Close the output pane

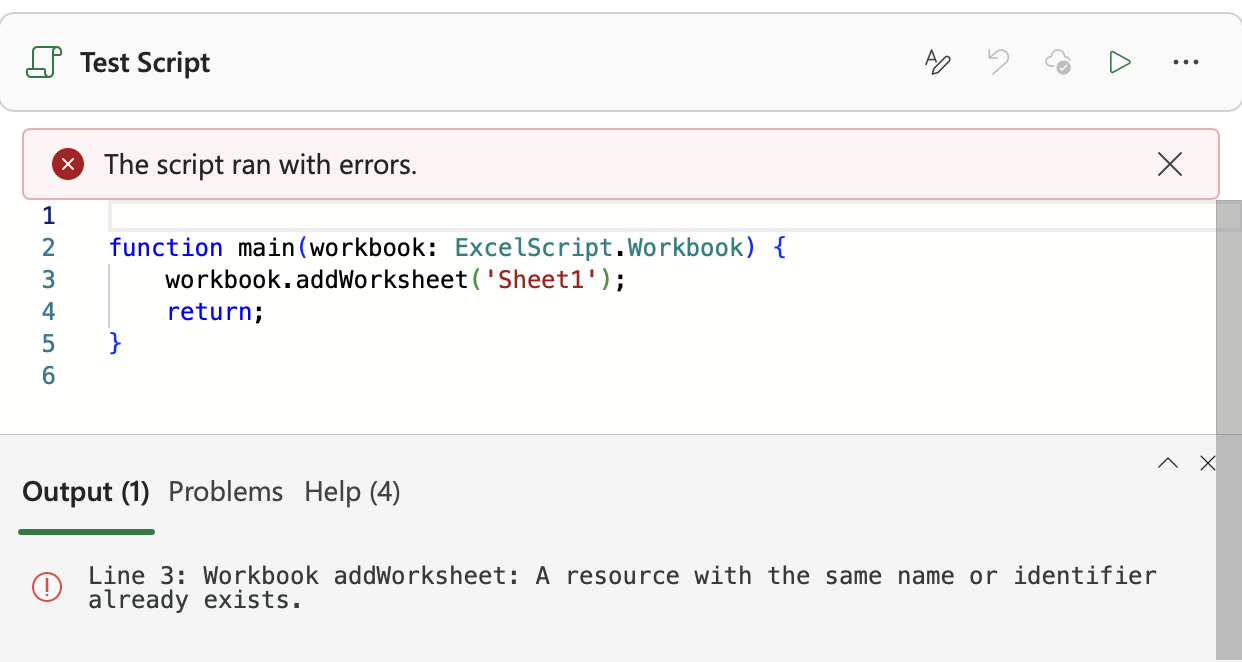pos(1208,463)
